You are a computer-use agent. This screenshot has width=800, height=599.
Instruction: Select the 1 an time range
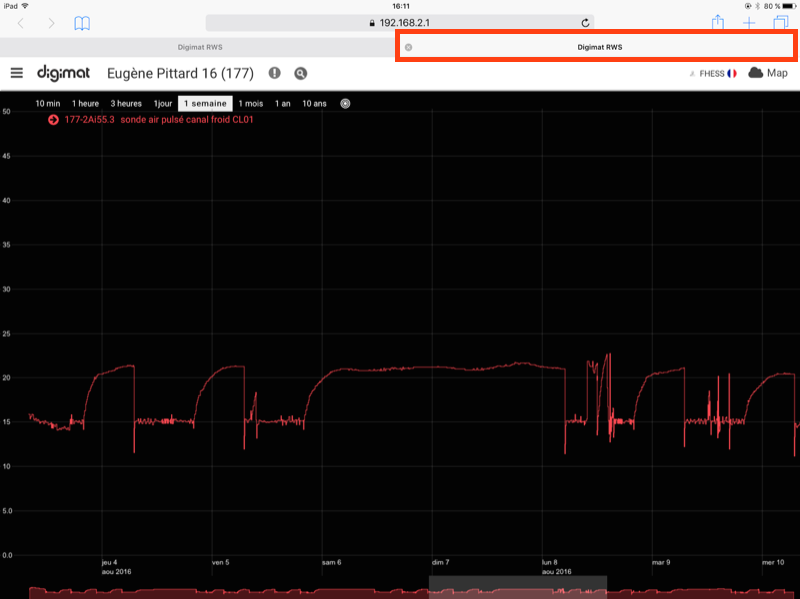(283, 104)
